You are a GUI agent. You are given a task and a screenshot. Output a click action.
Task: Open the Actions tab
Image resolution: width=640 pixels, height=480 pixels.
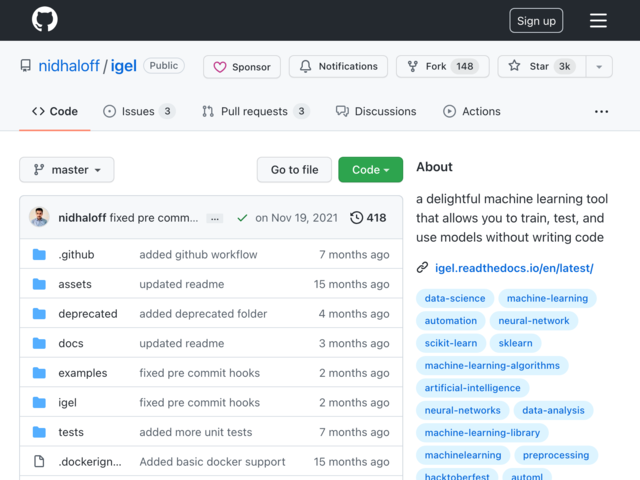coord(472,111)
